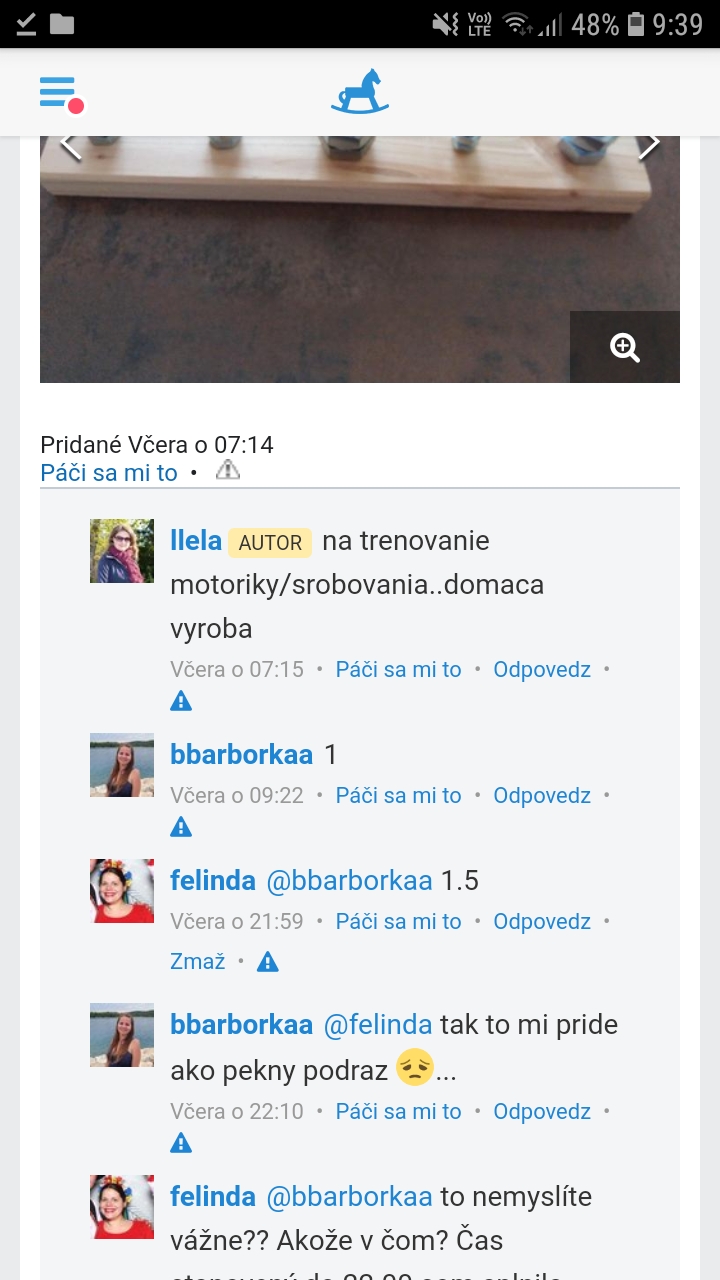Zoom the photo with magnifier icon
This screenshot has height=1280, width=720.
(625, 347)
